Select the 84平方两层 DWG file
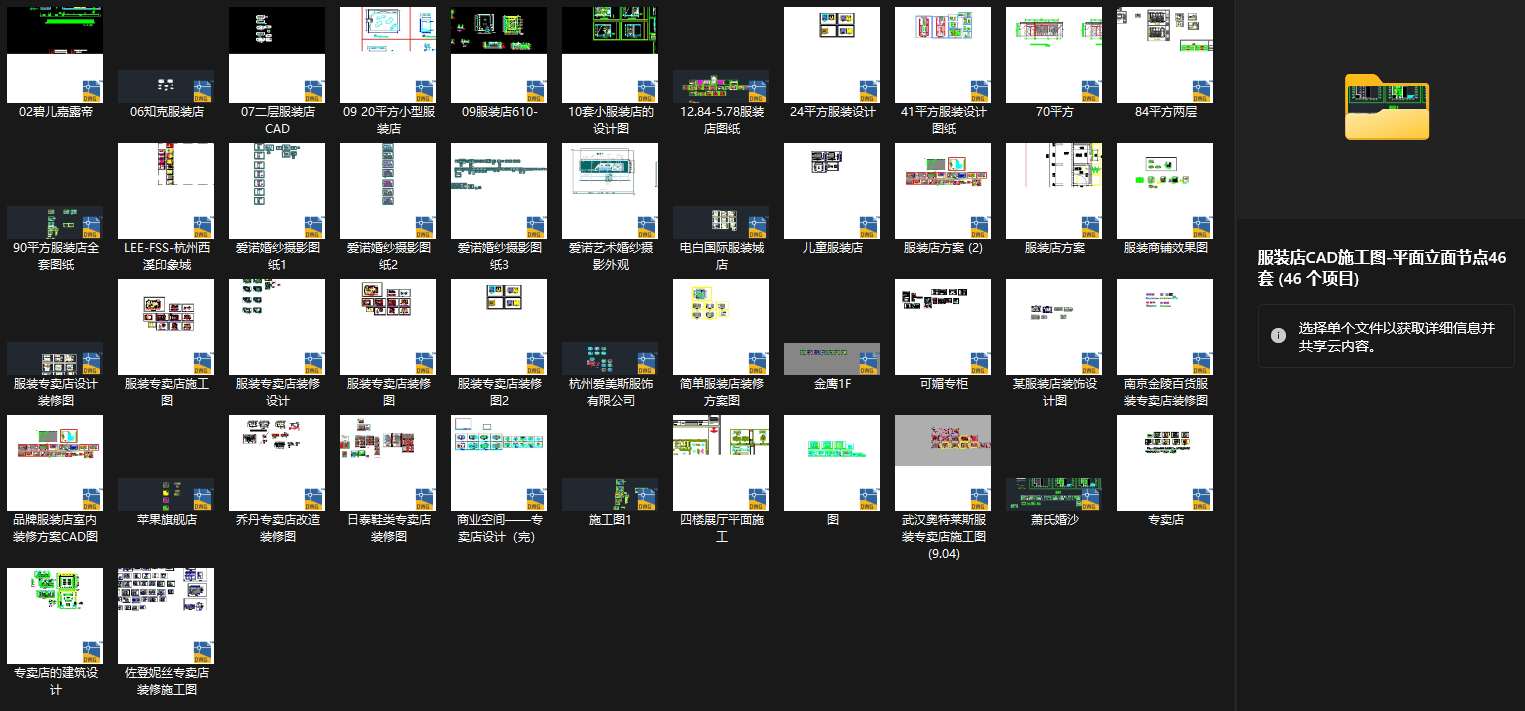The height and width of the screenshot is (711, 1525). click(1165, 55)
